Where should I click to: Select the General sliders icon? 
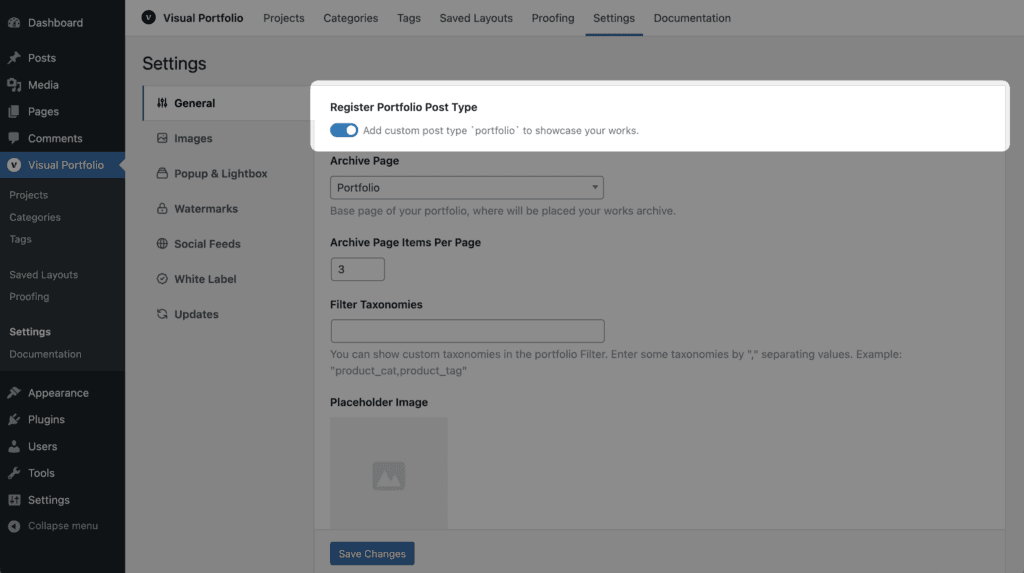pyautogui.click(x=162, y=103)
